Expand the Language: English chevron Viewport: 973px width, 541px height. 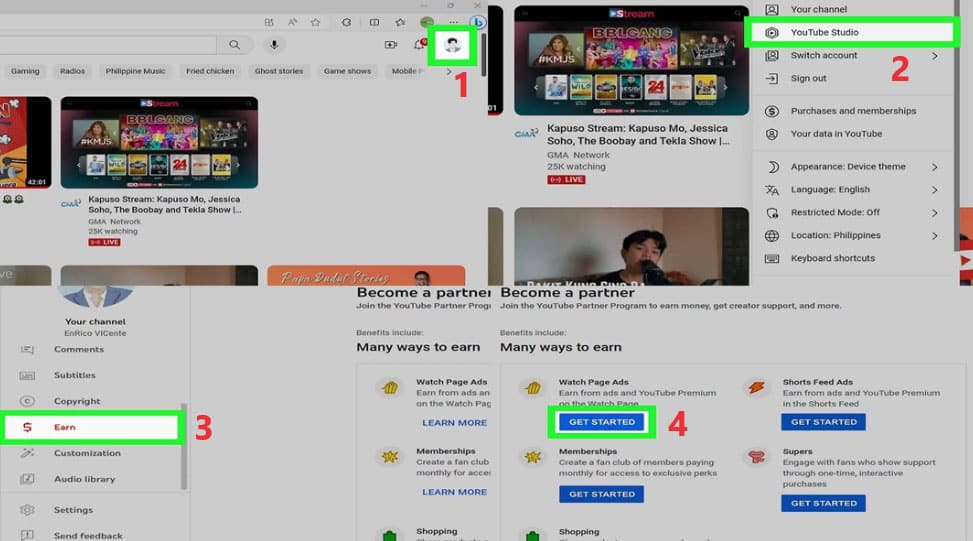click(x=935, y=190)
